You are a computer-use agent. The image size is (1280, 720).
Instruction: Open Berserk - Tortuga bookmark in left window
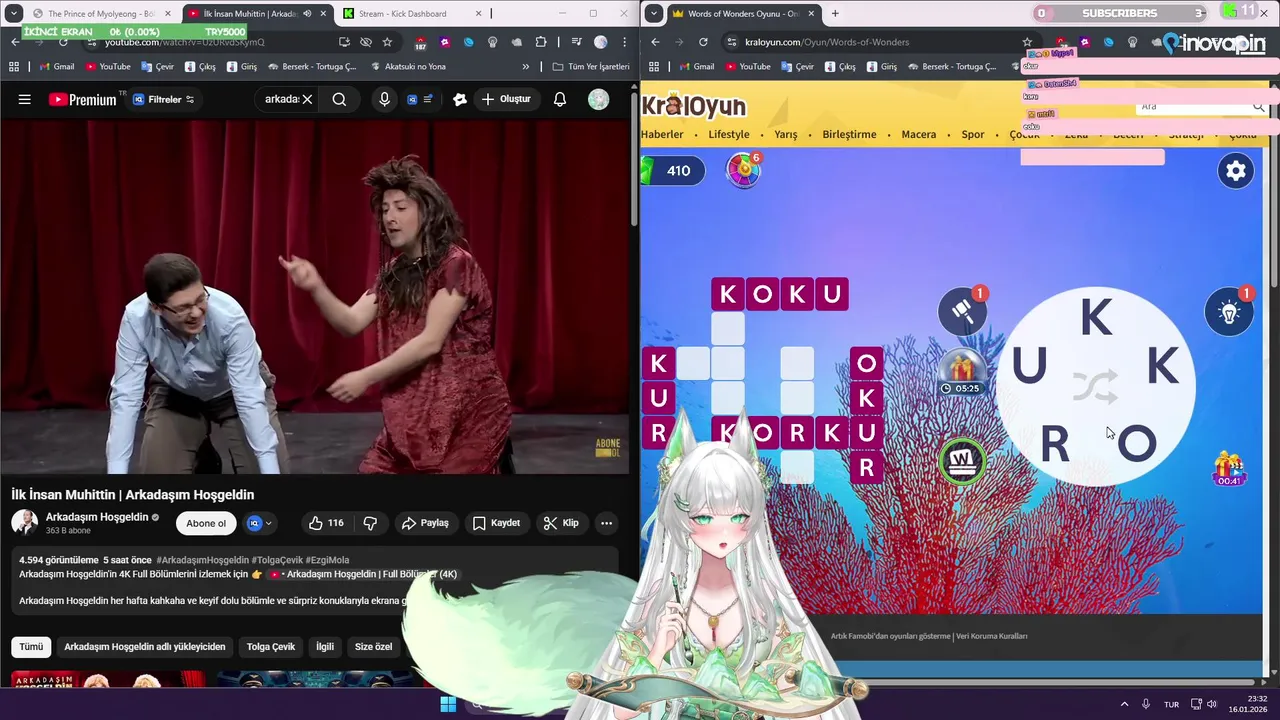[x=312, y=67]
